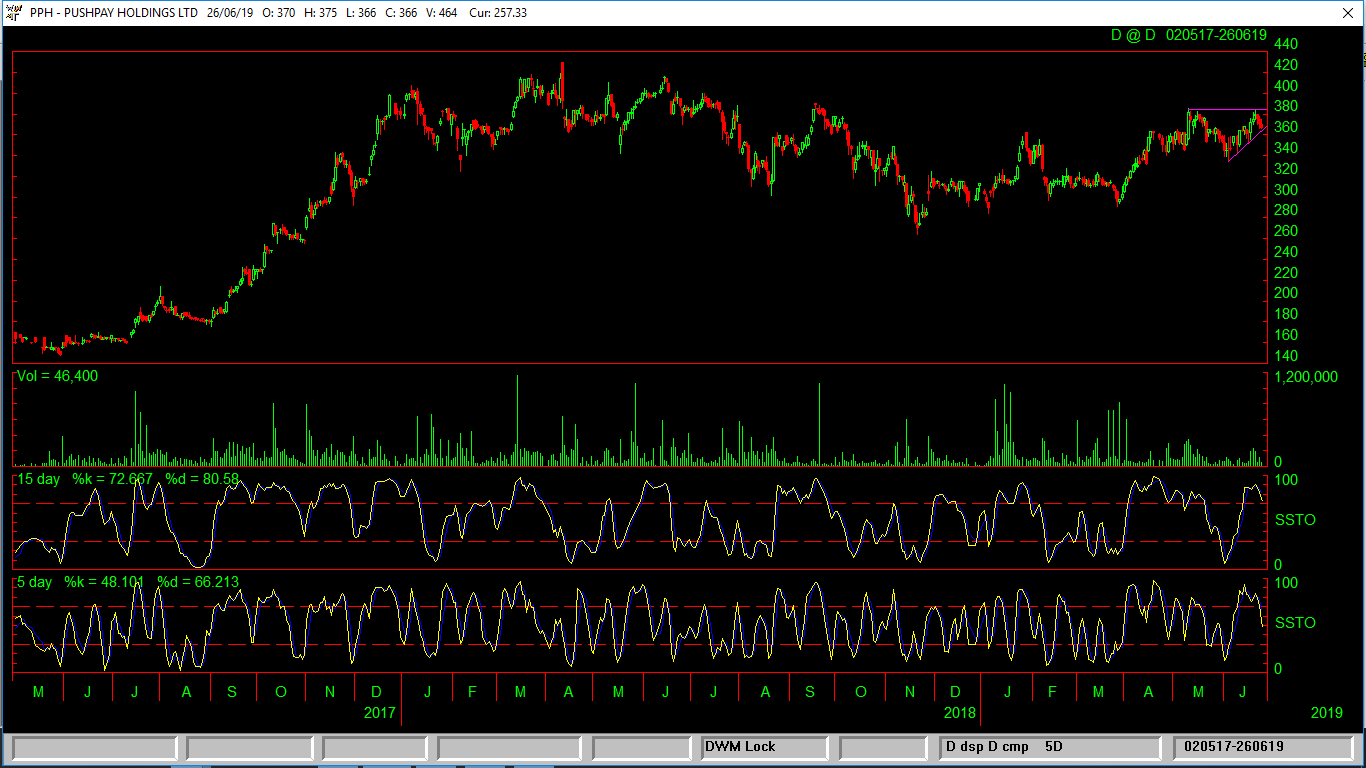
Task: Click the 'Vol = 46,400' volume label
Action: coord(57,376)
